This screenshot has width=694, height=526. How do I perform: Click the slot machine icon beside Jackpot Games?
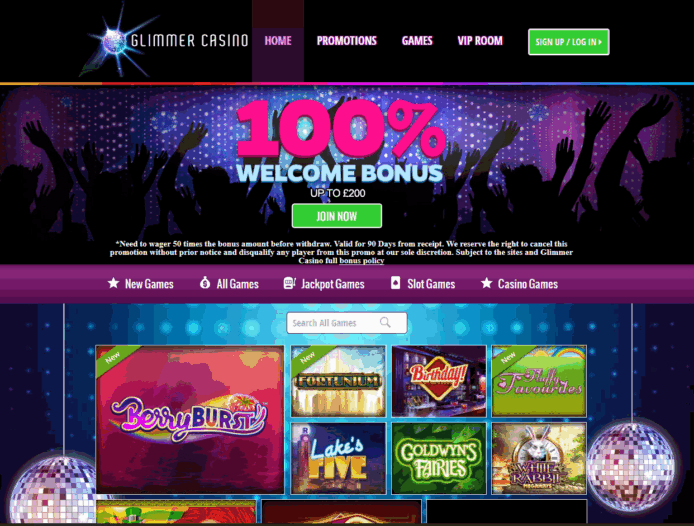[289, 283]
